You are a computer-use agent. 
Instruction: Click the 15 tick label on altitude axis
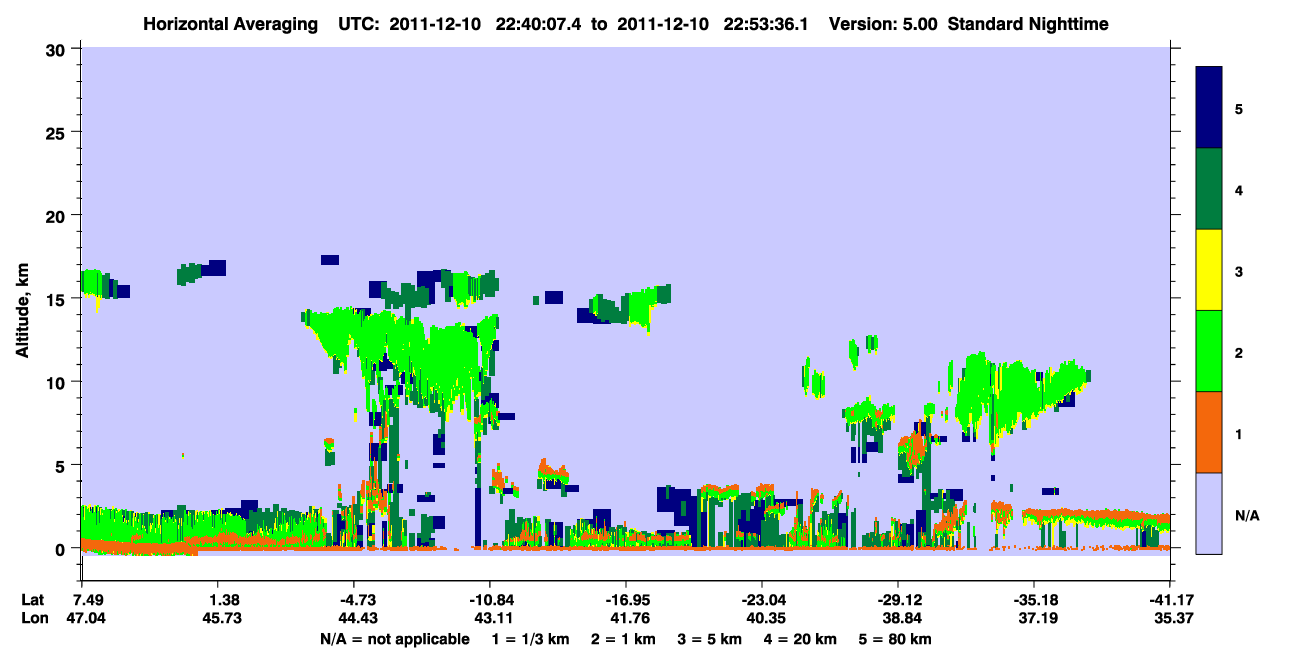pos(58,299)
